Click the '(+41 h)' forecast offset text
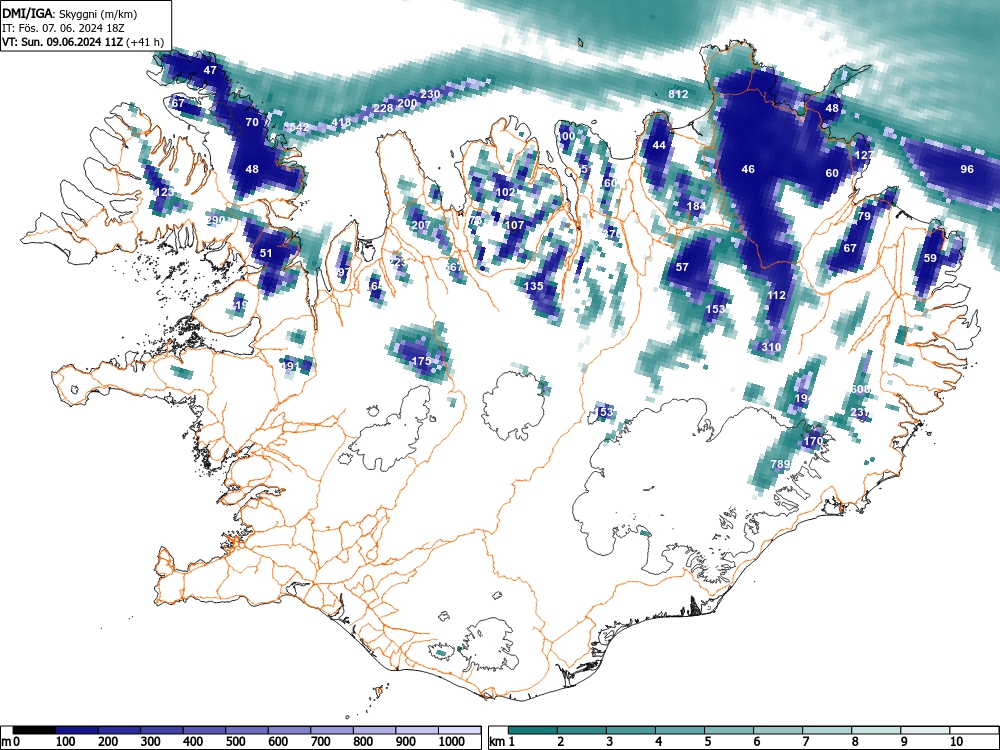 (145, 42)
